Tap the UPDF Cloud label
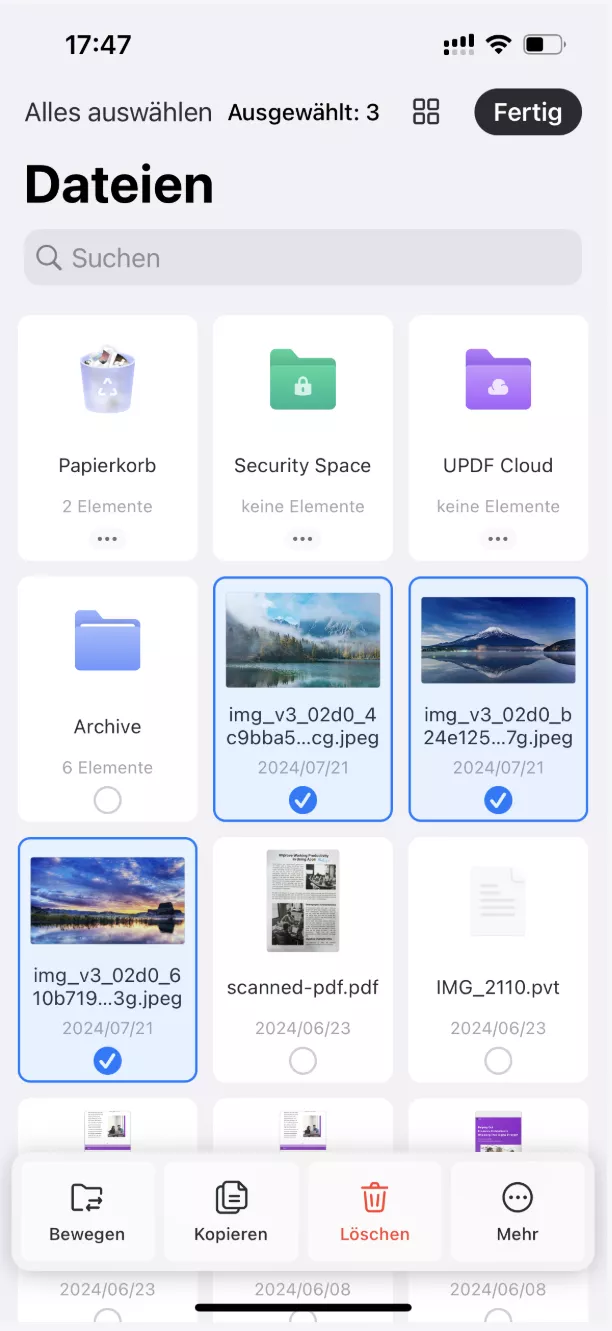 point(498,465)
